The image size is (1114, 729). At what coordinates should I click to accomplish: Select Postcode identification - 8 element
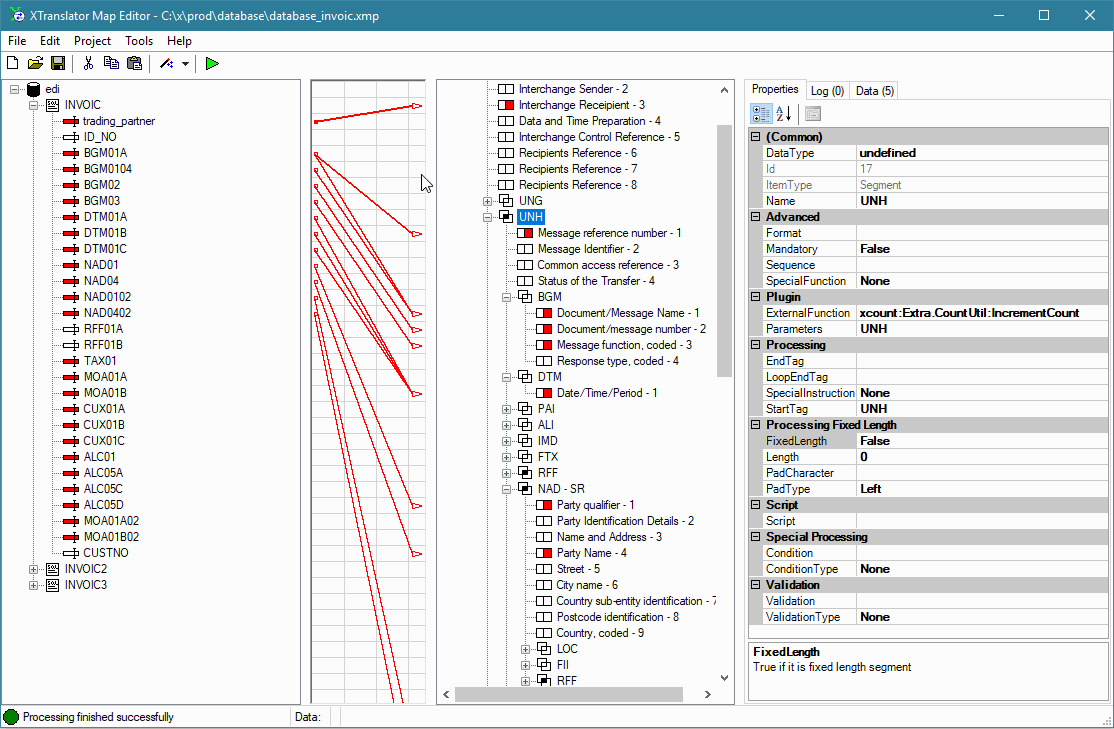(x=617, y=617)
